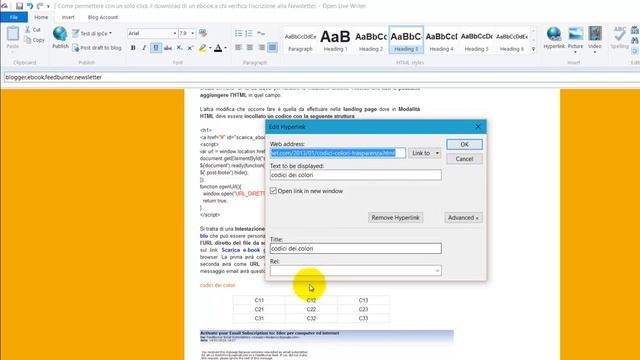Click Post draft to blog
This screenshot has height=360, width=640.
(x=97, y=48)
